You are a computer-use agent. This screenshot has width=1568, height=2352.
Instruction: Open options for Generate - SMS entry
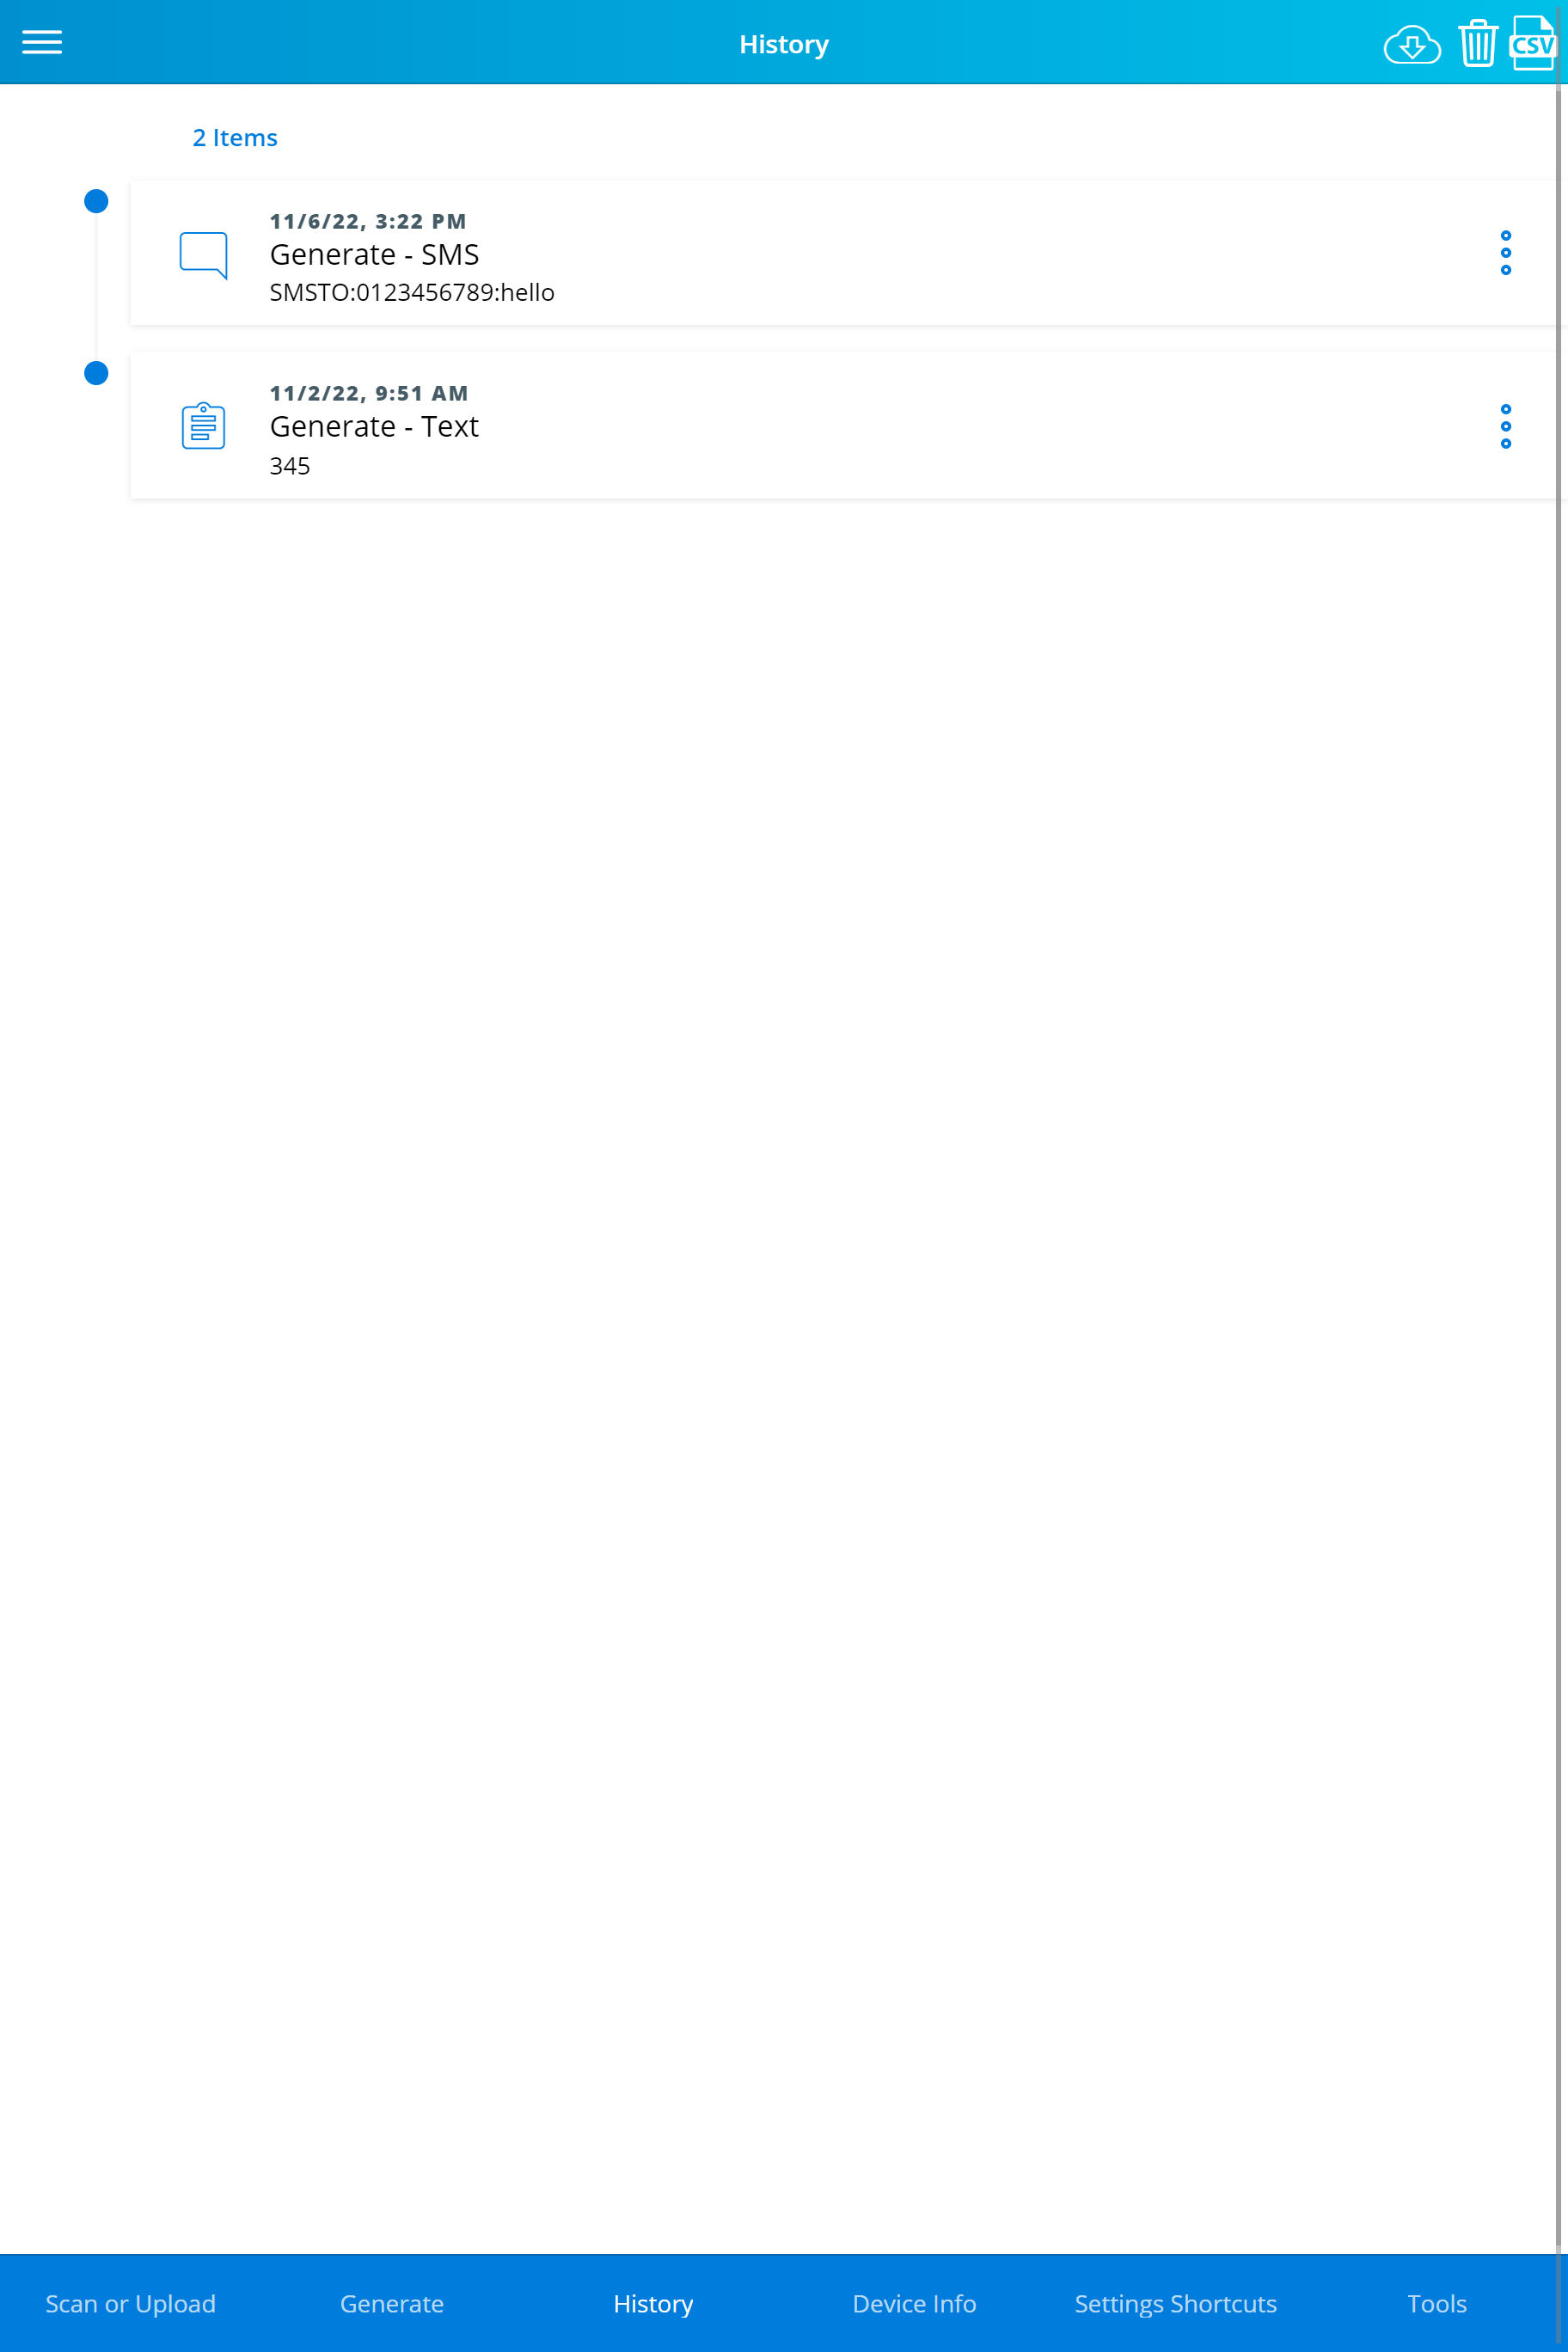click(x=1505, y=253)
